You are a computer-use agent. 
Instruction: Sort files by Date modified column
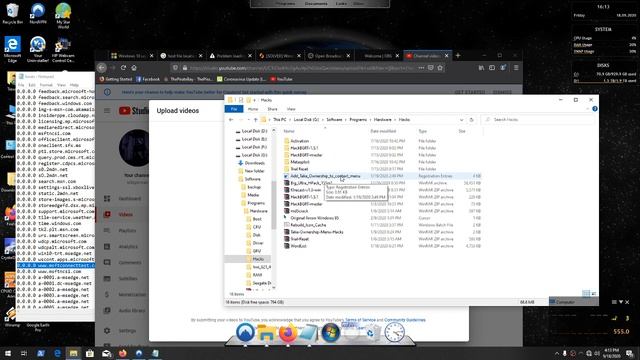click(383, 131)
